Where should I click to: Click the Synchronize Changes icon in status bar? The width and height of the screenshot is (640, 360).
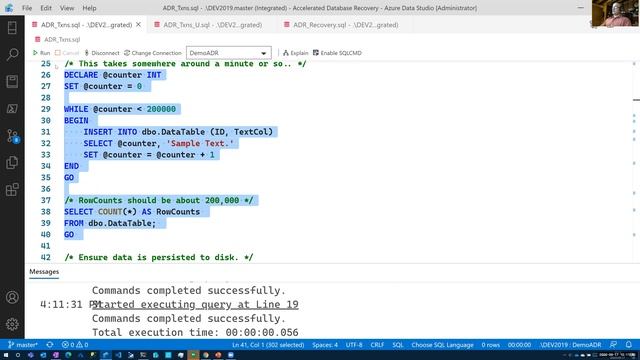(50, 345)
